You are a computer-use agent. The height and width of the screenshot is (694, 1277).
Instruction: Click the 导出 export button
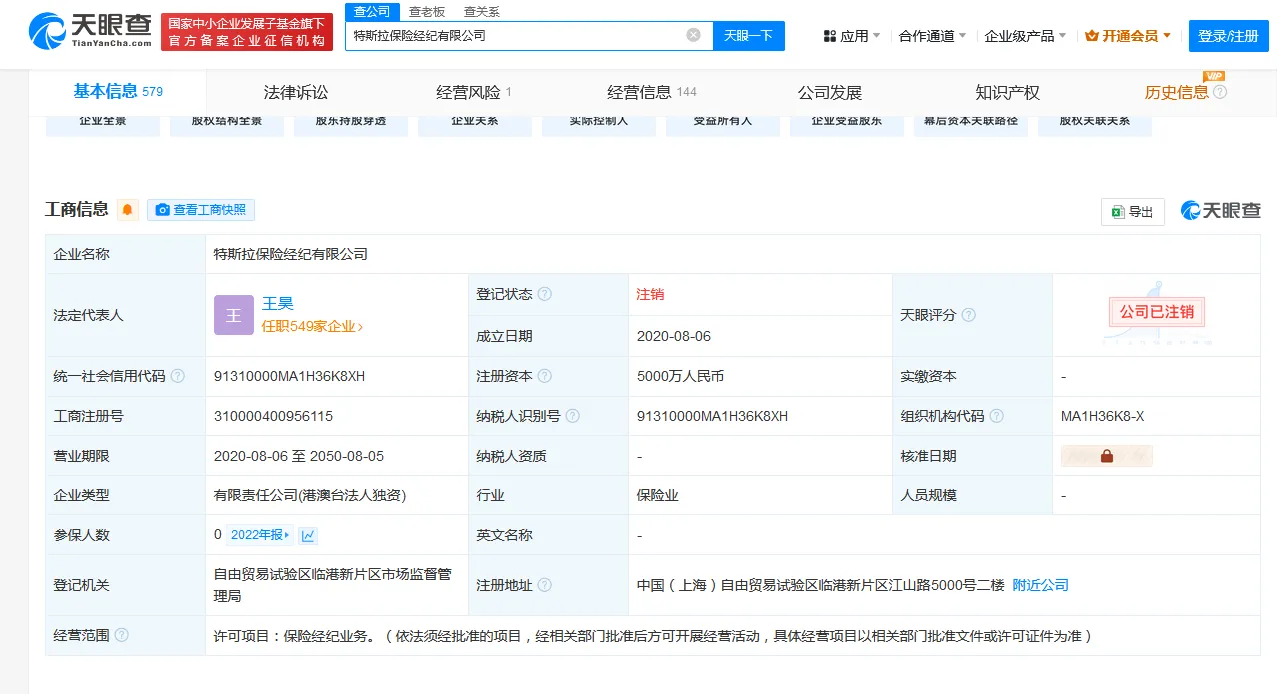click(1133, 212)
